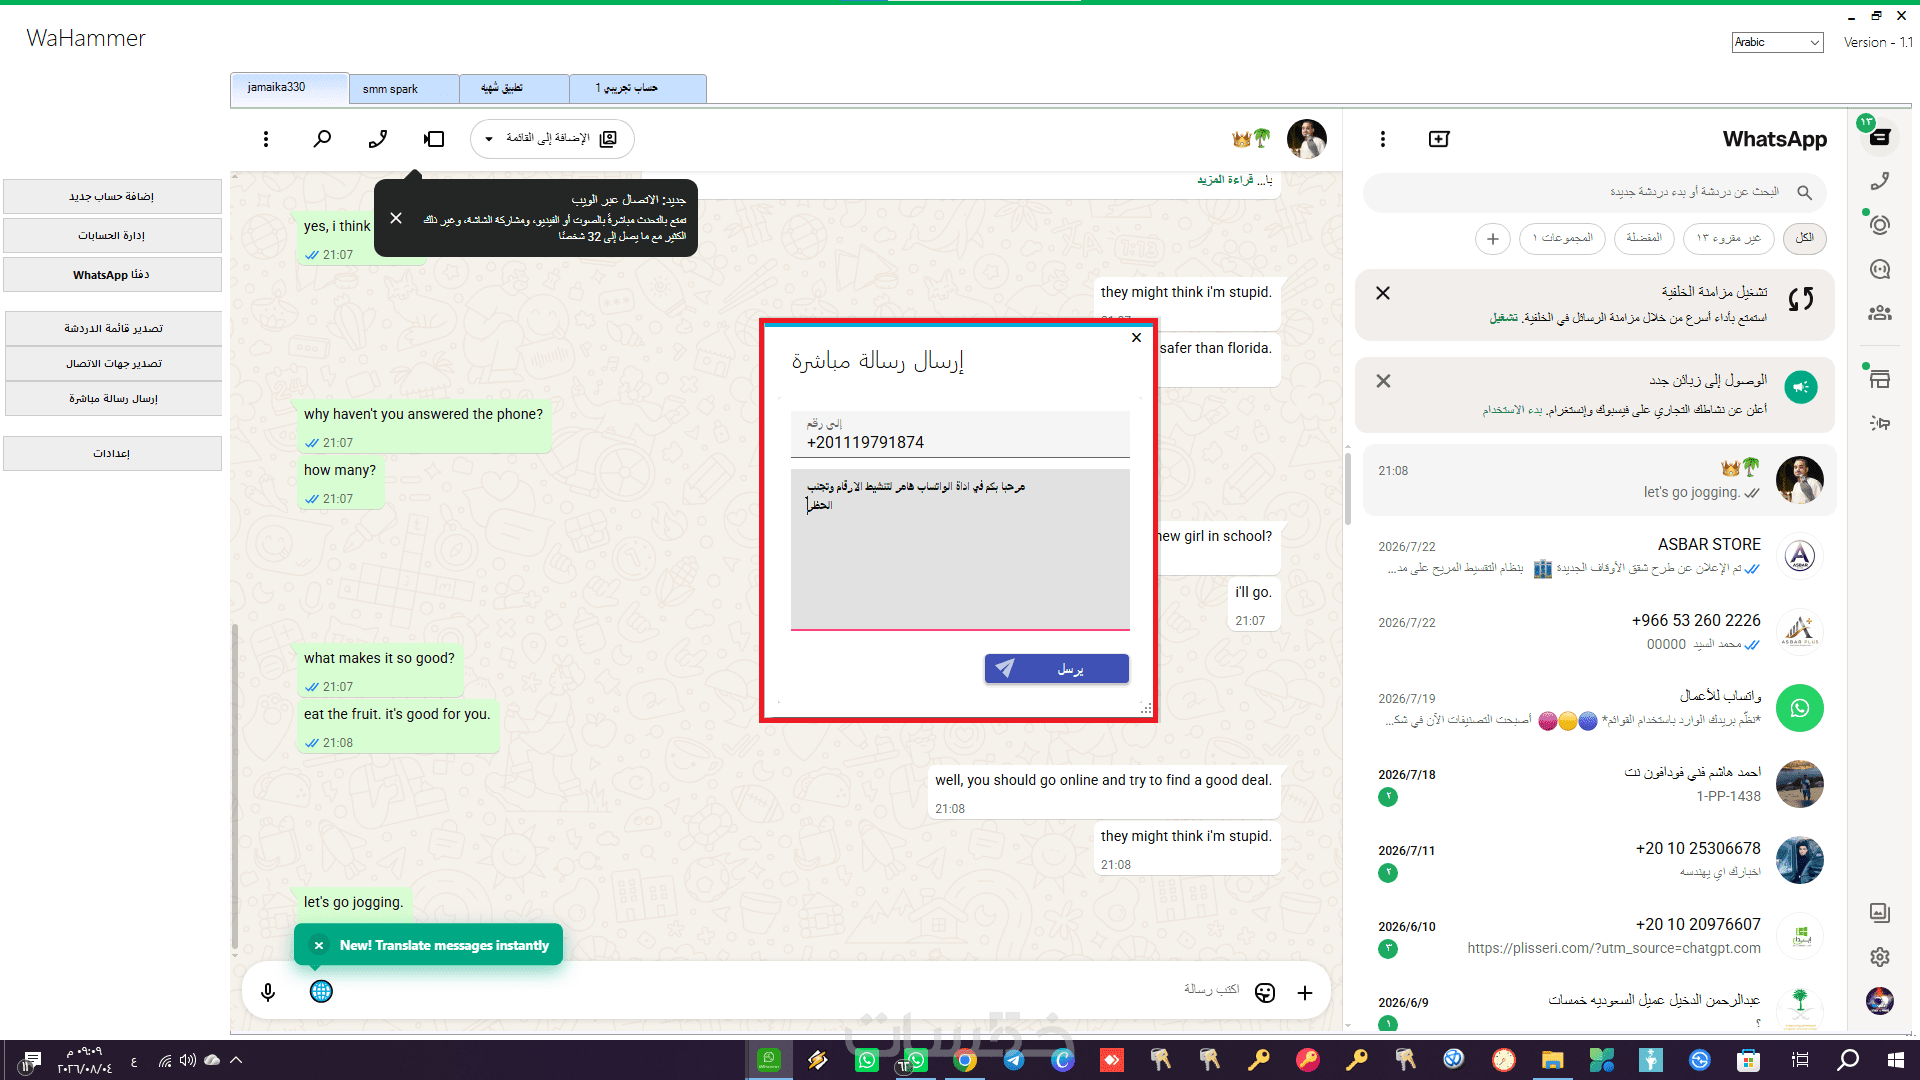Open WhatsApp chat list menu dots
1920x1080 pixels.
click(x=1383, y=139)
